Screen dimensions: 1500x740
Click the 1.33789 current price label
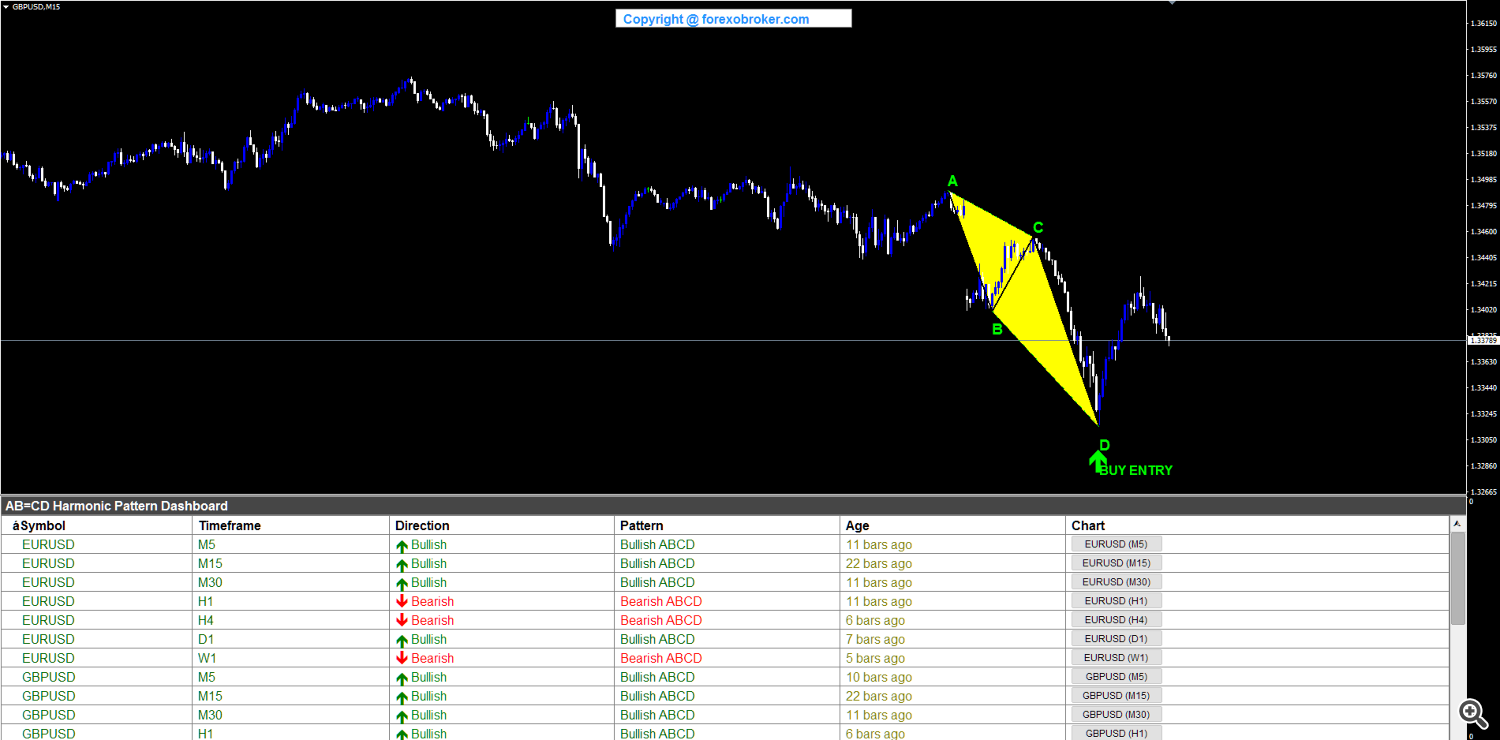(1482, 341)
